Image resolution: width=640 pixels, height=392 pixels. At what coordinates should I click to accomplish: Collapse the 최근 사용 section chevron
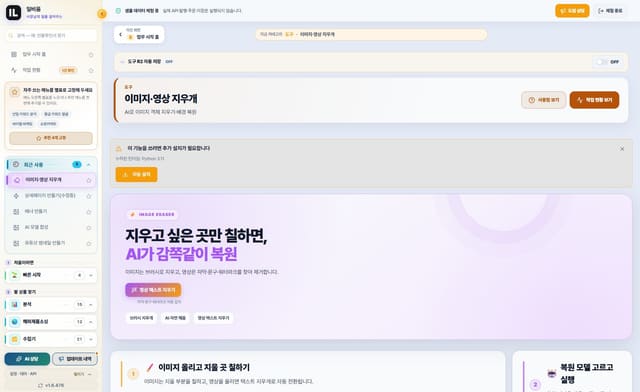89,165
